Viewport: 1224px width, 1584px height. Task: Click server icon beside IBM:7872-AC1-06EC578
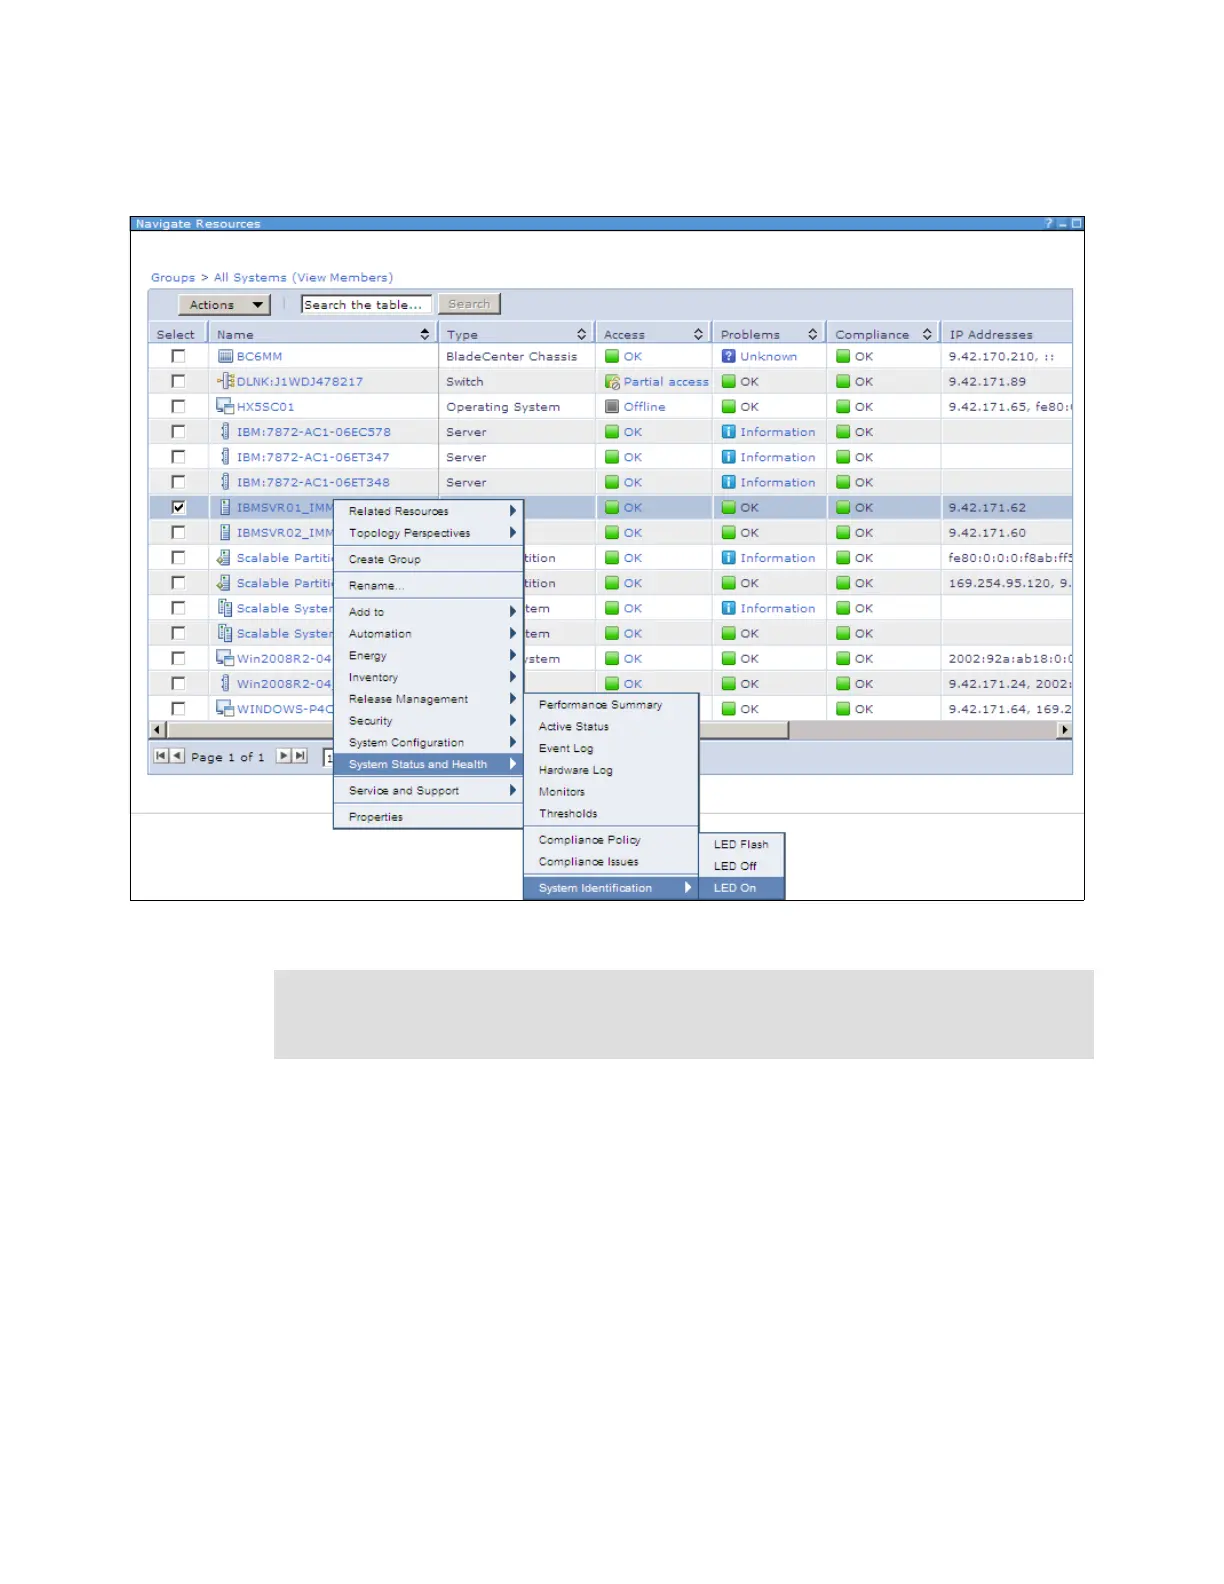[x=225, y=432]
